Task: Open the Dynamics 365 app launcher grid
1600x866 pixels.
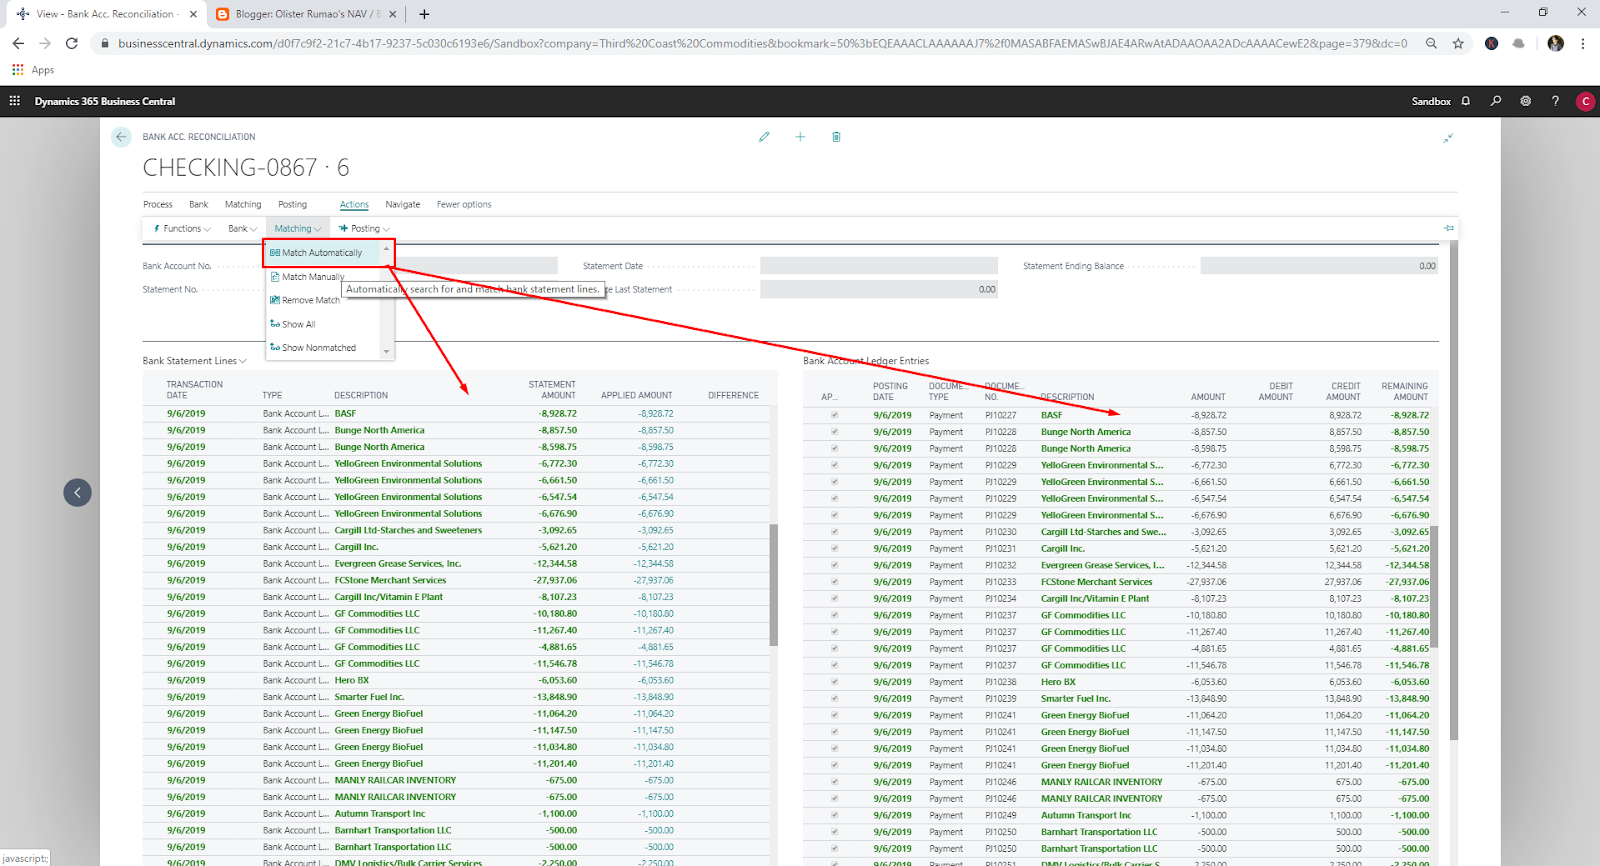Action: point(15,101)
